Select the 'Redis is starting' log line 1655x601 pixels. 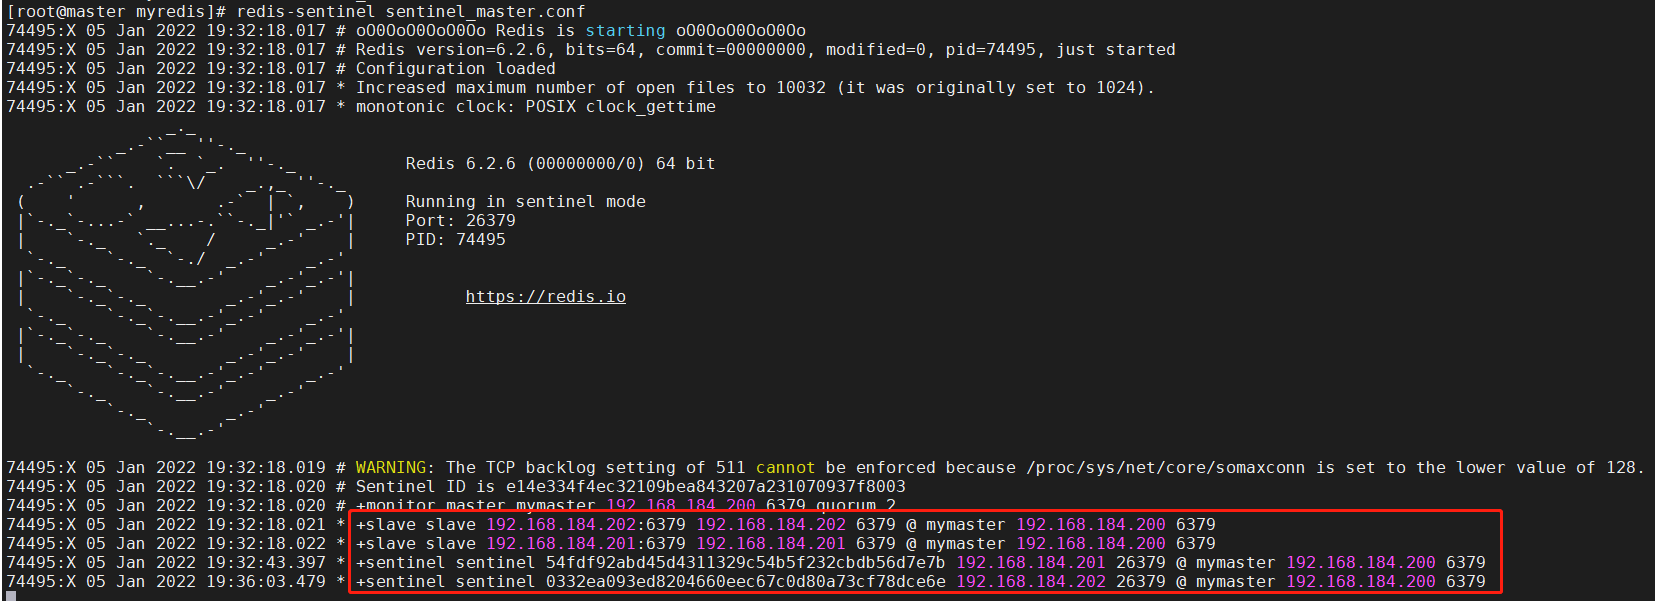[x=406, y=30]
